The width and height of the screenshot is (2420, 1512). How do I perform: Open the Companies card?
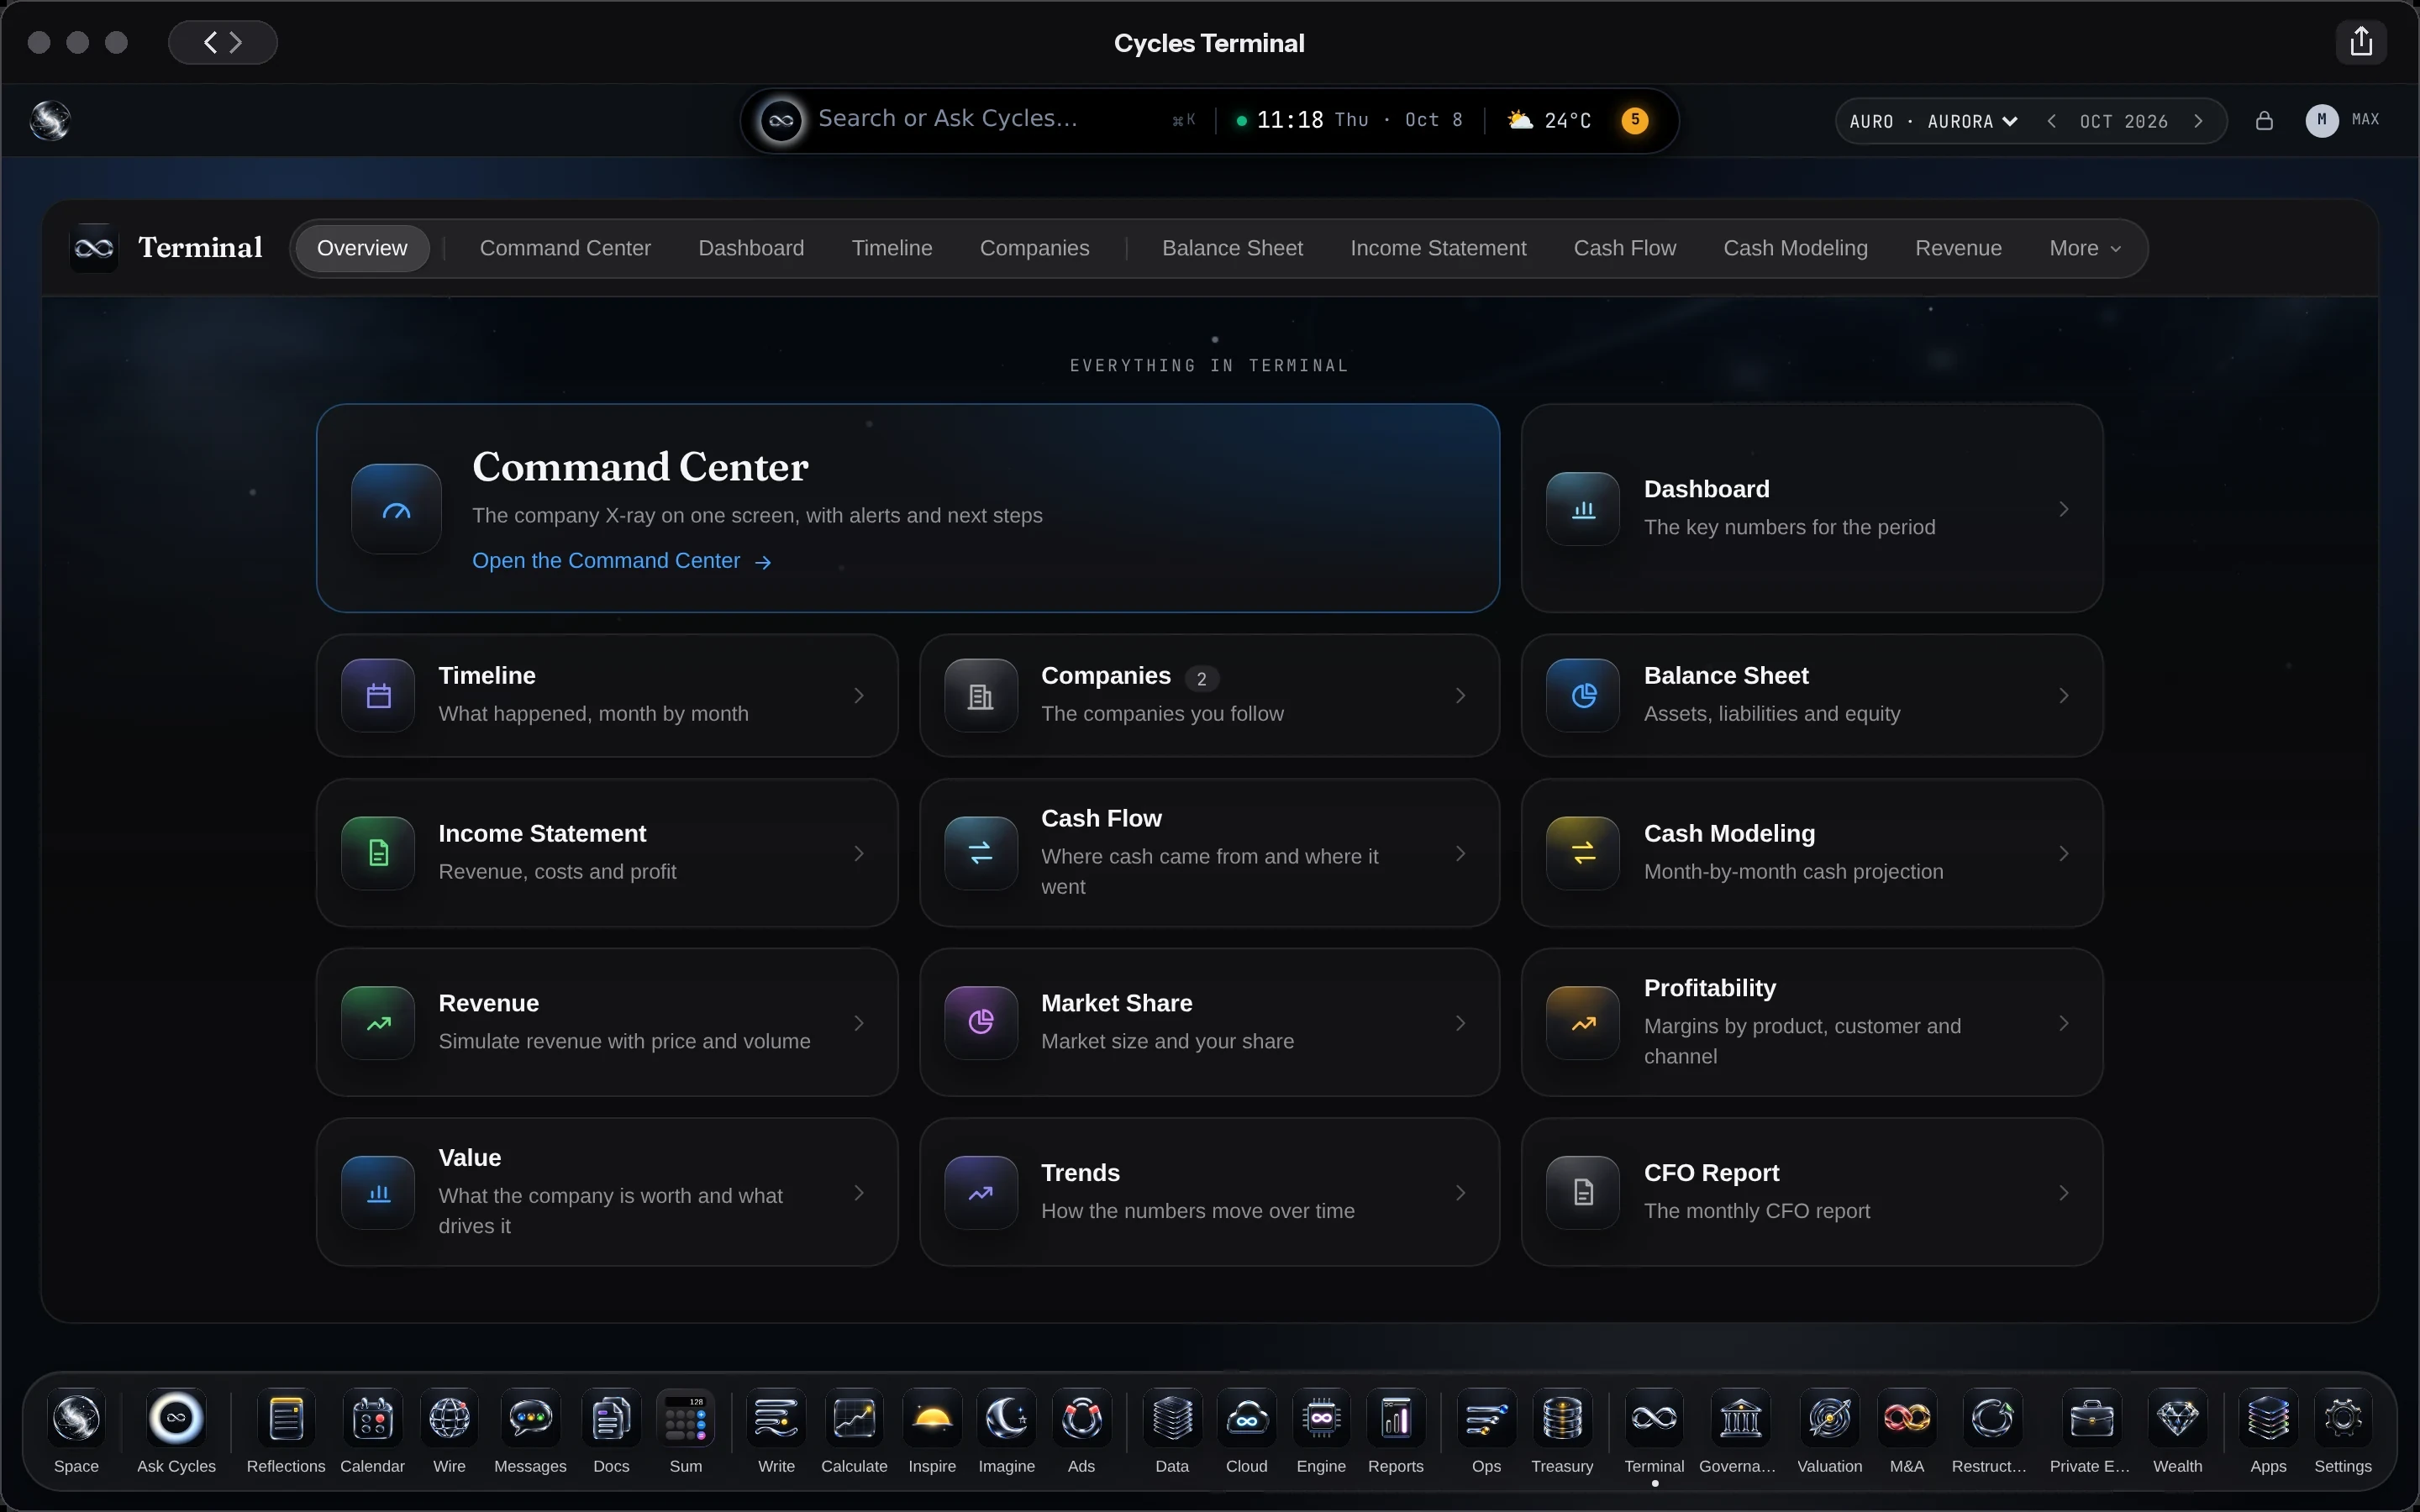pyautogui.click(x=1209, y=695)
